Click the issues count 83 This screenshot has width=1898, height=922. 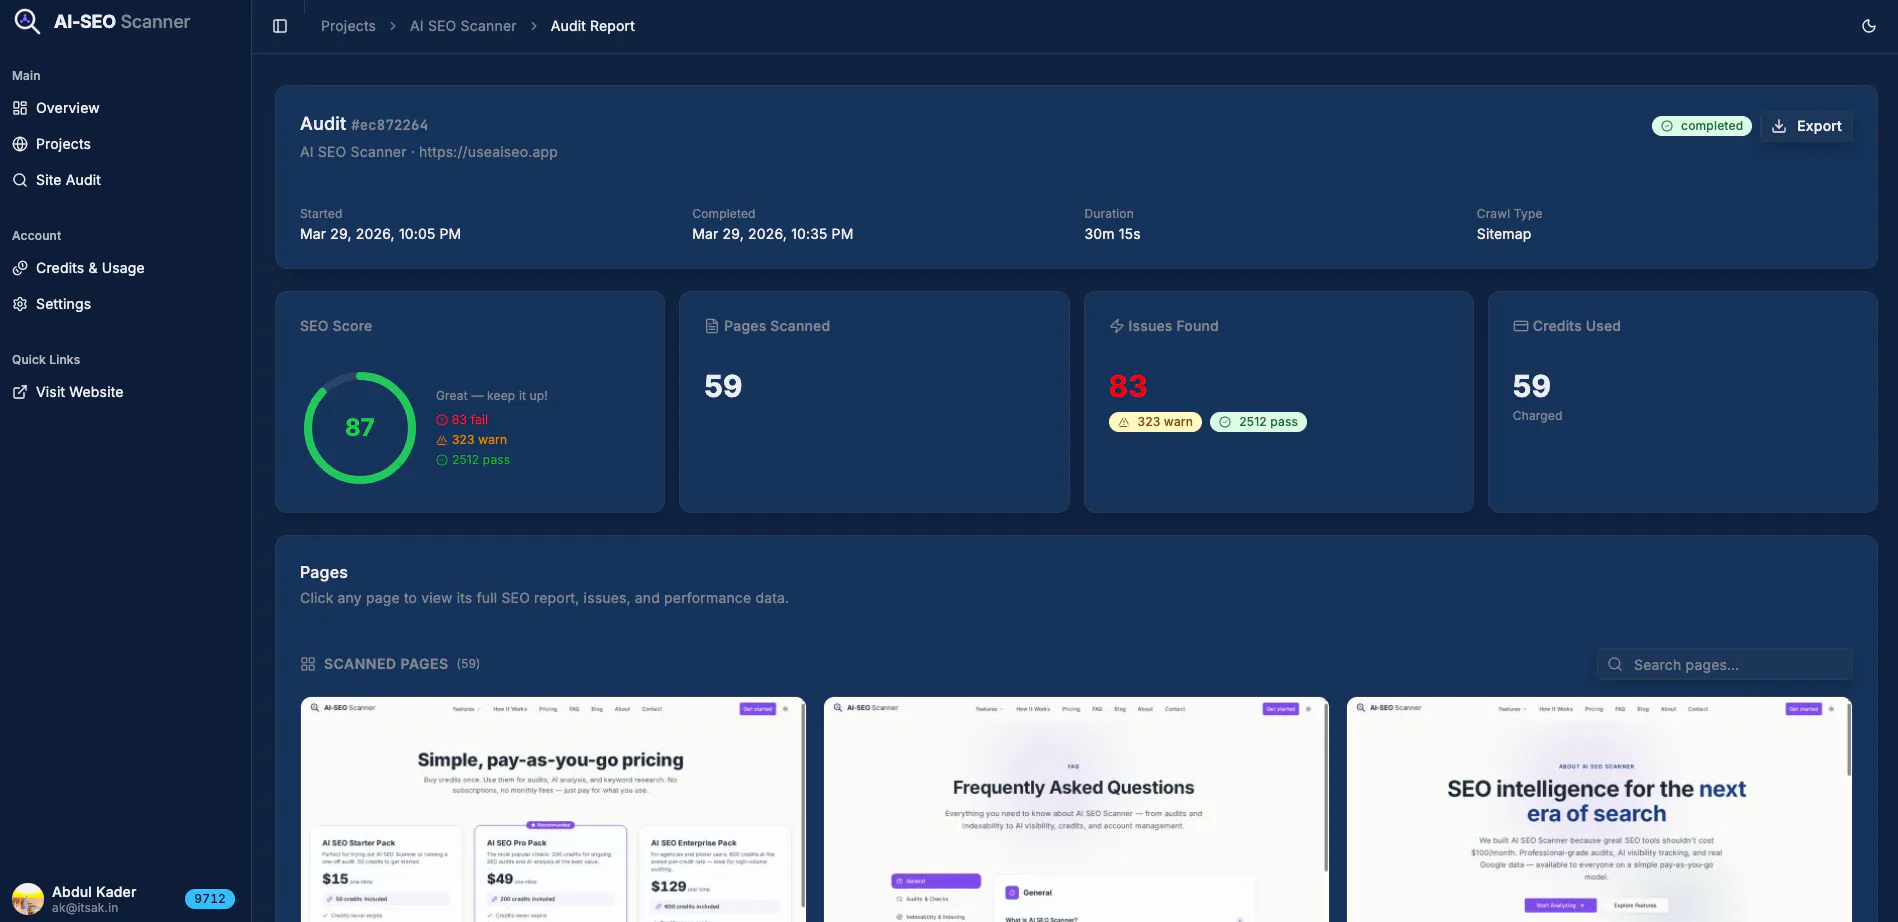pos(1128,386)
